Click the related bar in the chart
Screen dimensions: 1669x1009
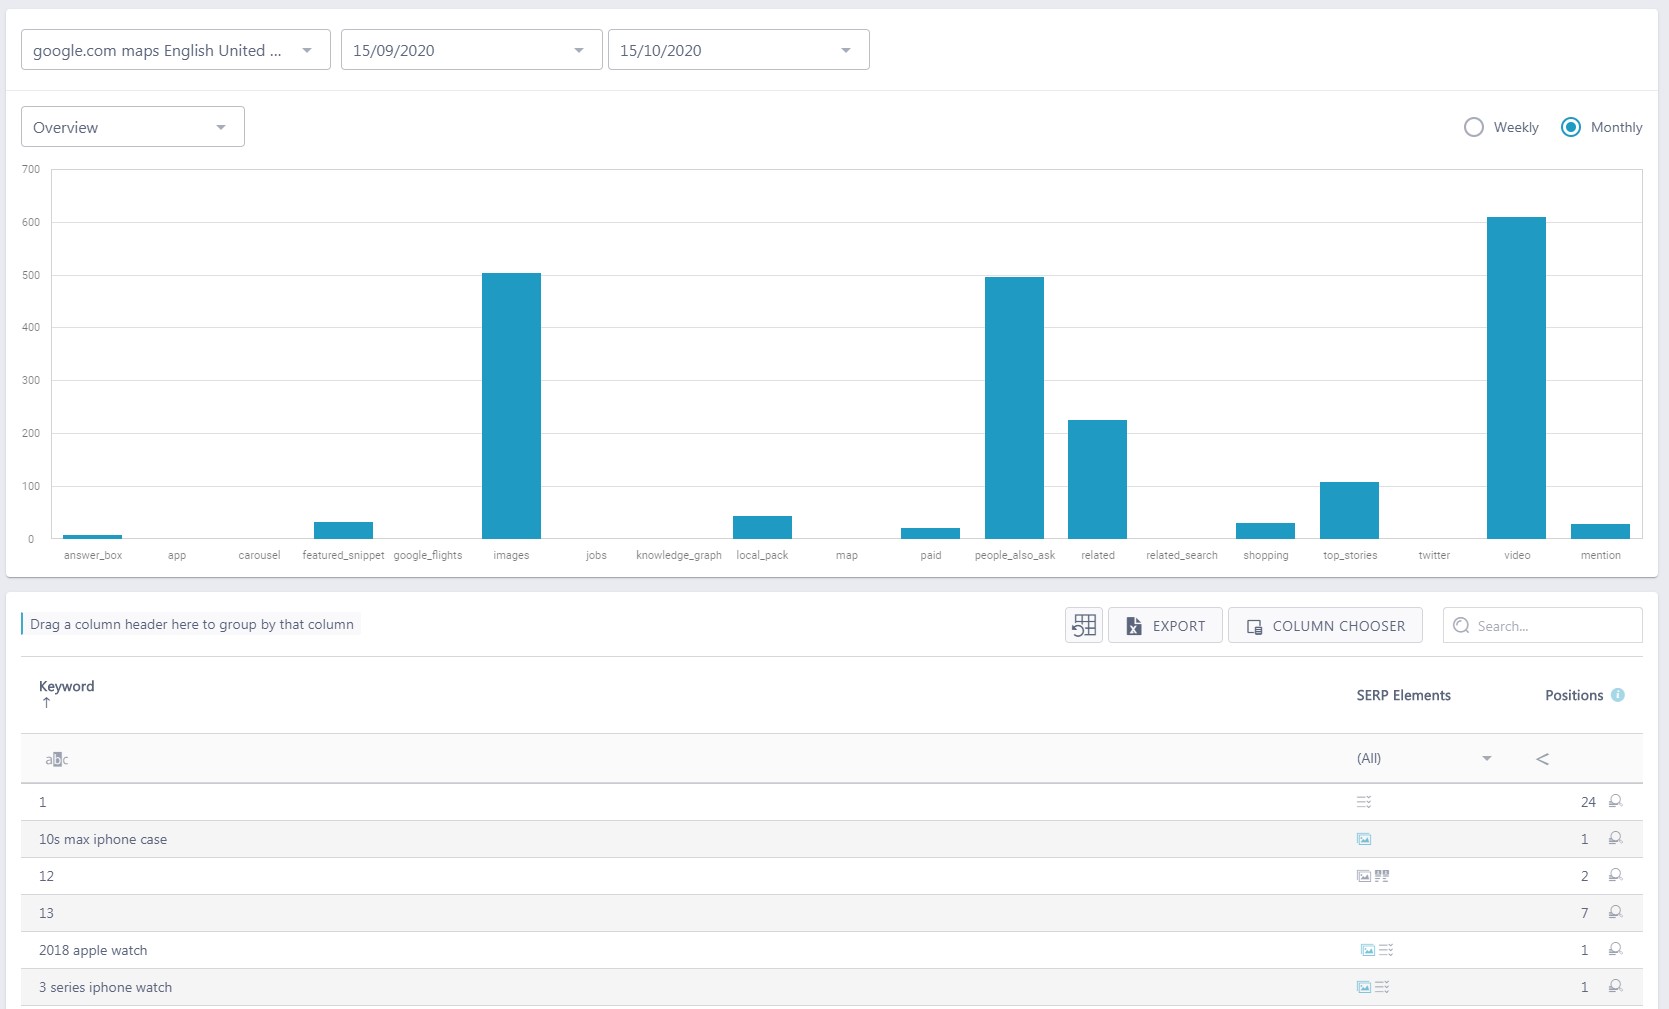pos(1097,479)
